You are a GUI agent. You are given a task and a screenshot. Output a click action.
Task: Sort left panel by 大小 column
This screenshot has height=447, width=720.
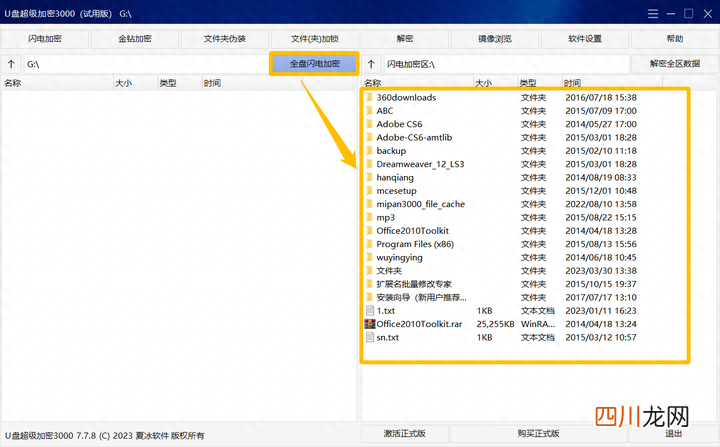point(135,83)
